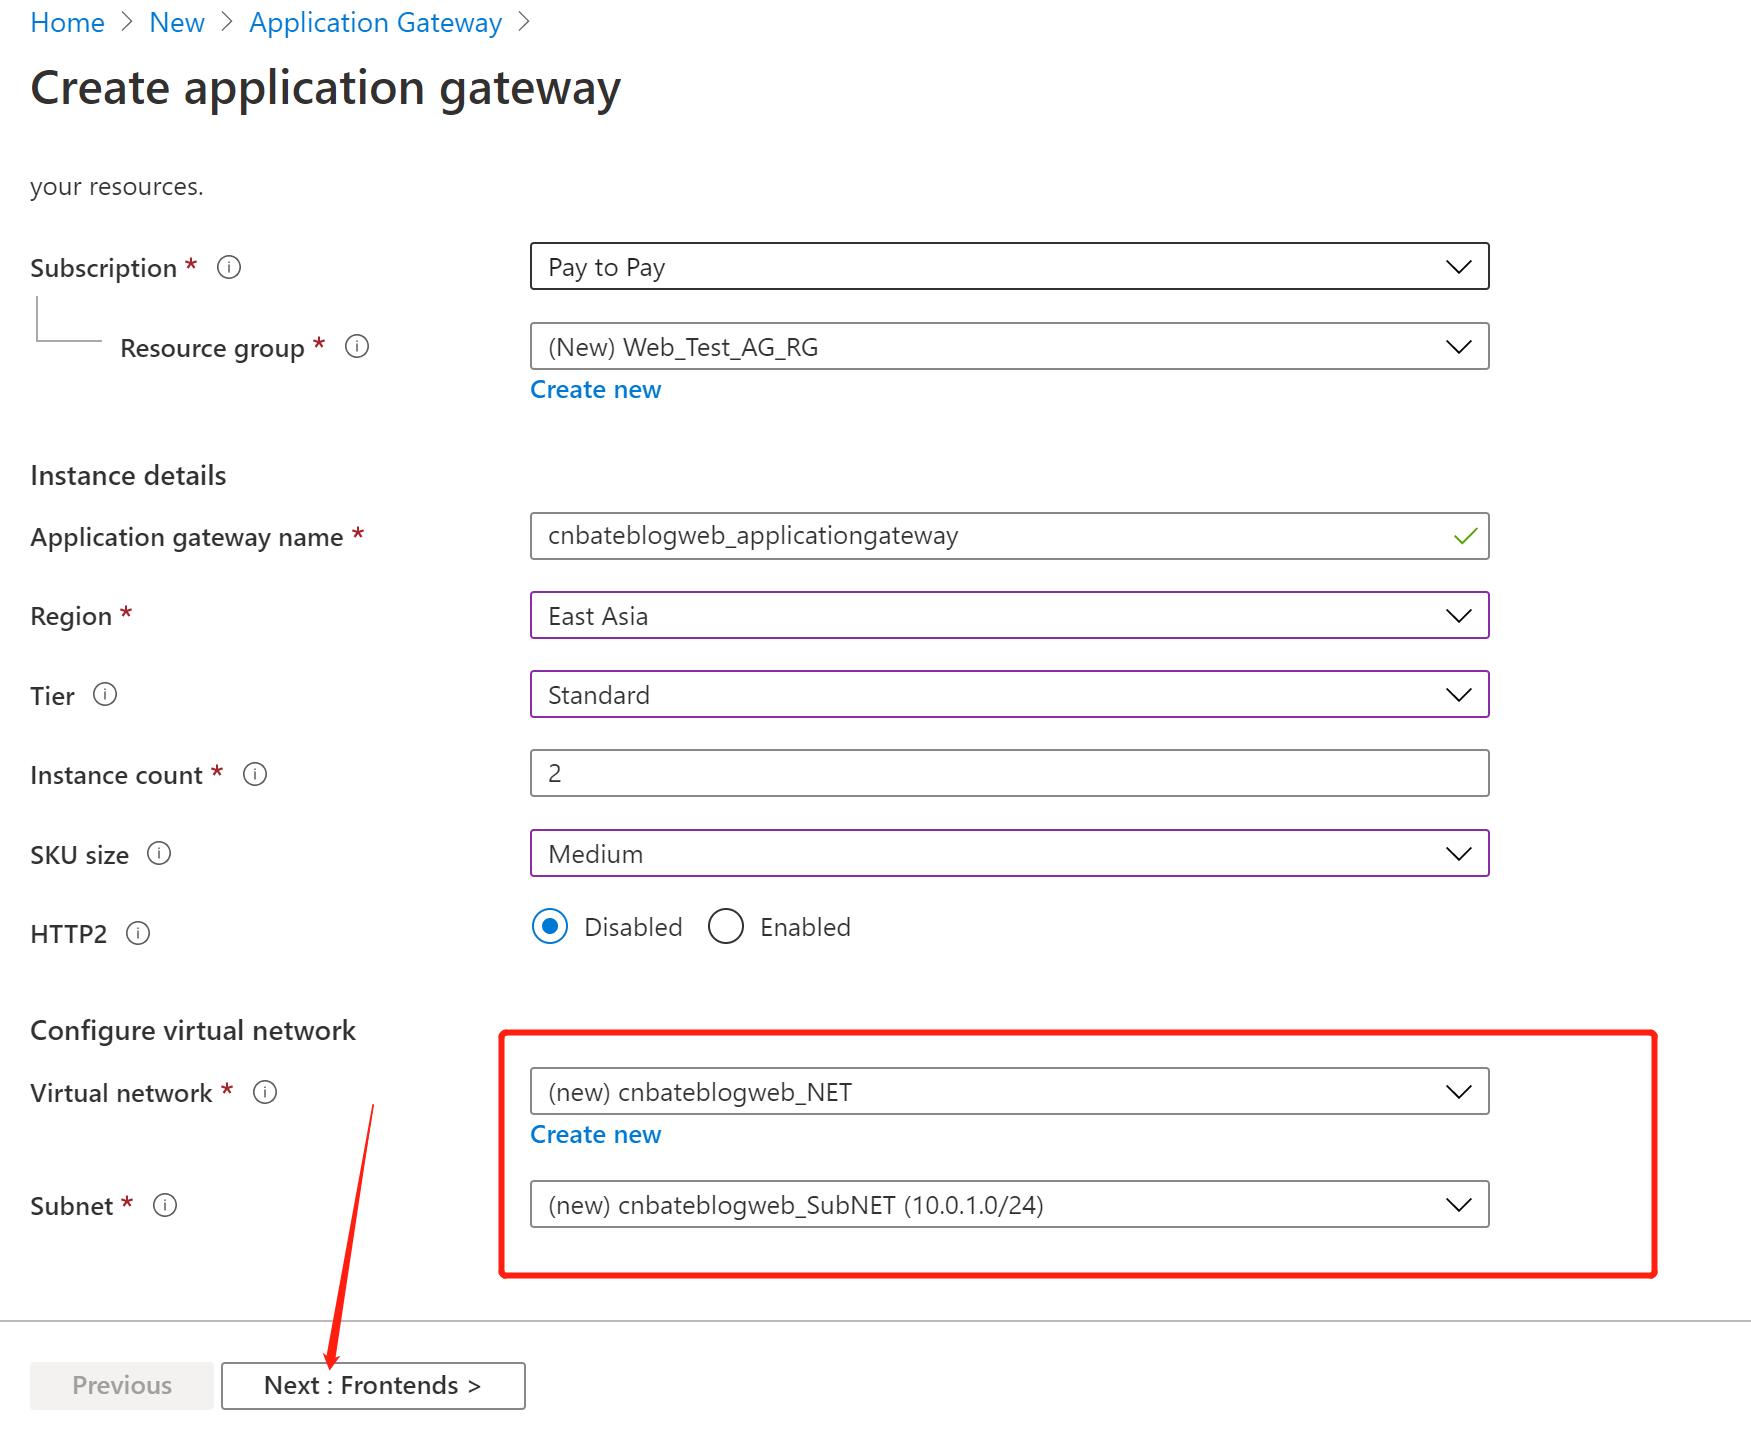Click the Subnet info icon

pos(162,1205)
